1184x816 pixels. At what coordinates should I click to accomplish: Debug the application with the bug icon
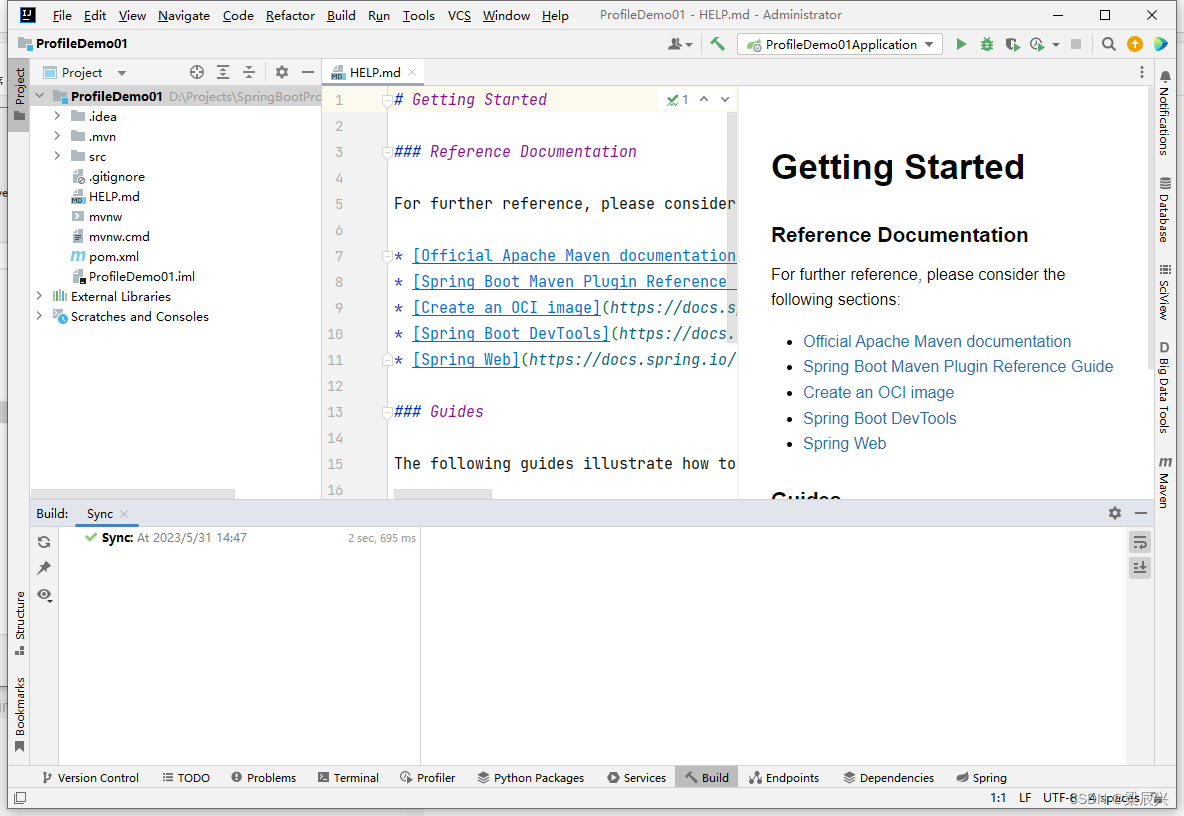[987, 45]
